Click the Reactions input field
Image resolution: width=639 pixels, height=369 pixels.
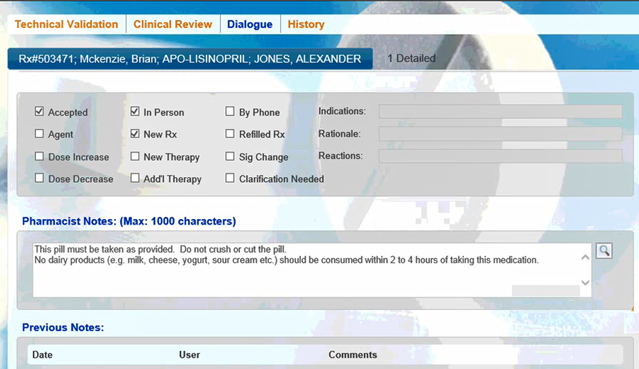[x=500, y=156]
